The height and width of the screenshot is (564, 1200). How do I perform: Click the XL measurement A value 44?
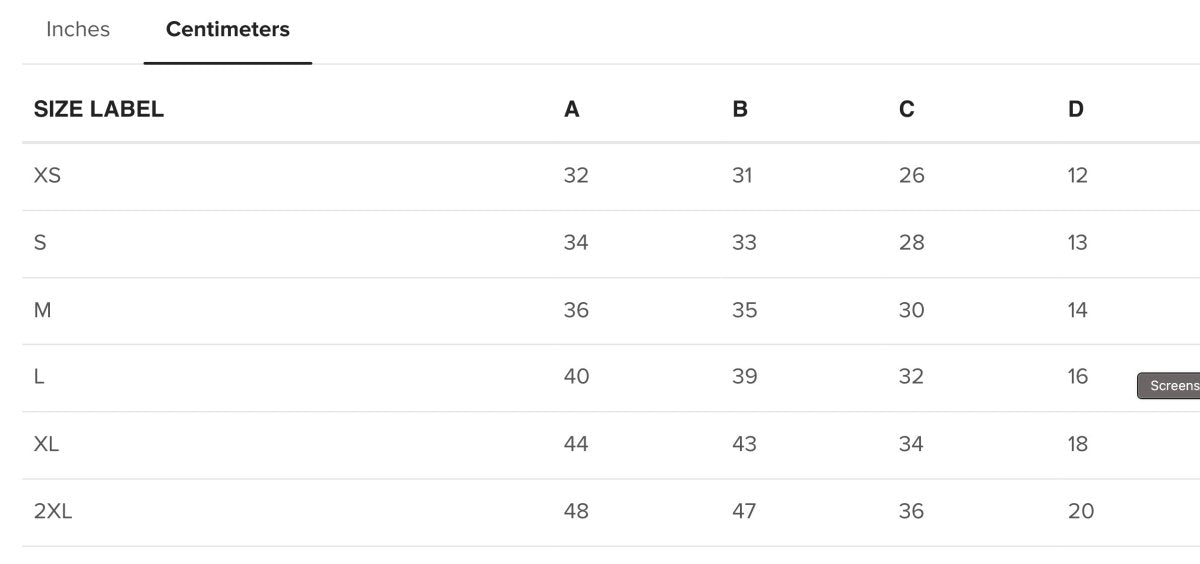click(x=576, y=444)
